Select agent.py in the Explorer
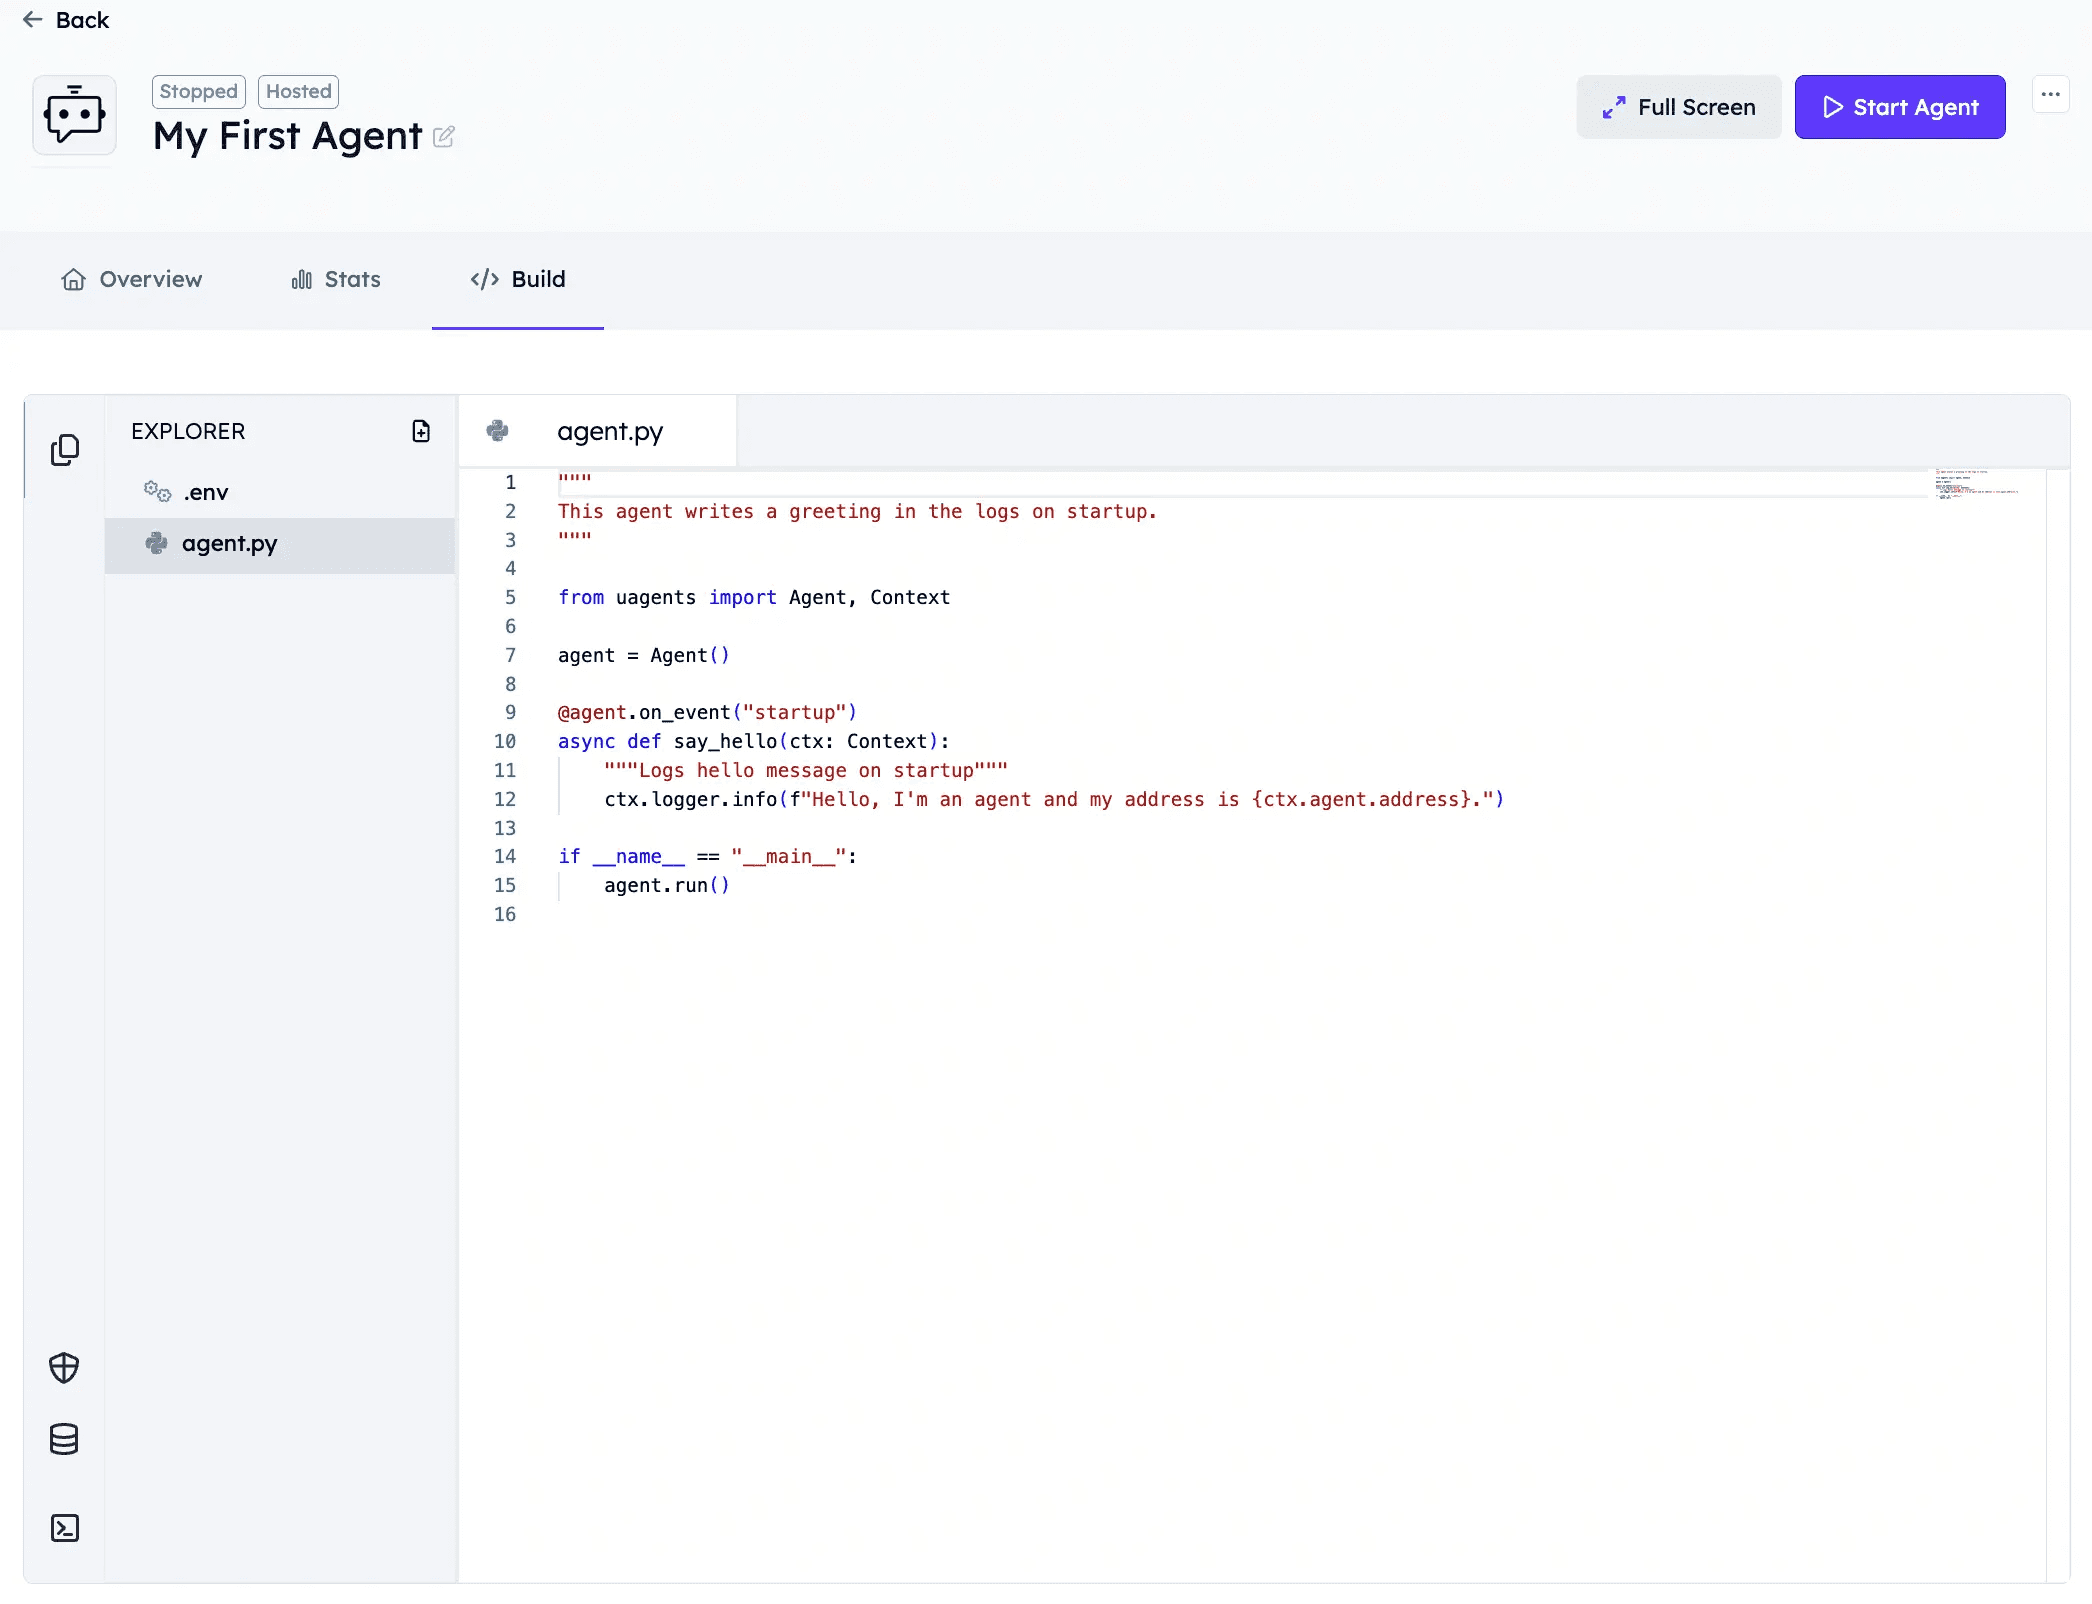This screenshot has height=1604, width=2092. (280, 544)
